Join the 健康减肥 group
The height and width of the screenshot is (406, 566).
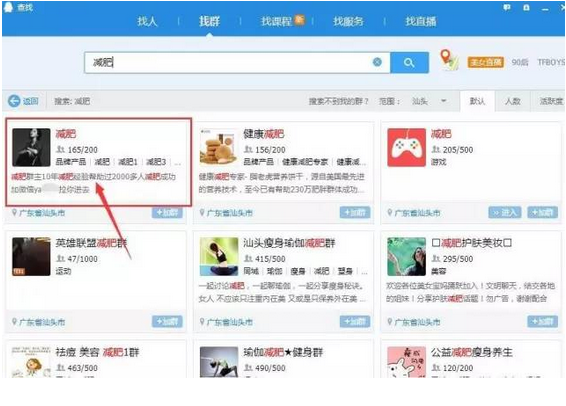coord(355,213)
